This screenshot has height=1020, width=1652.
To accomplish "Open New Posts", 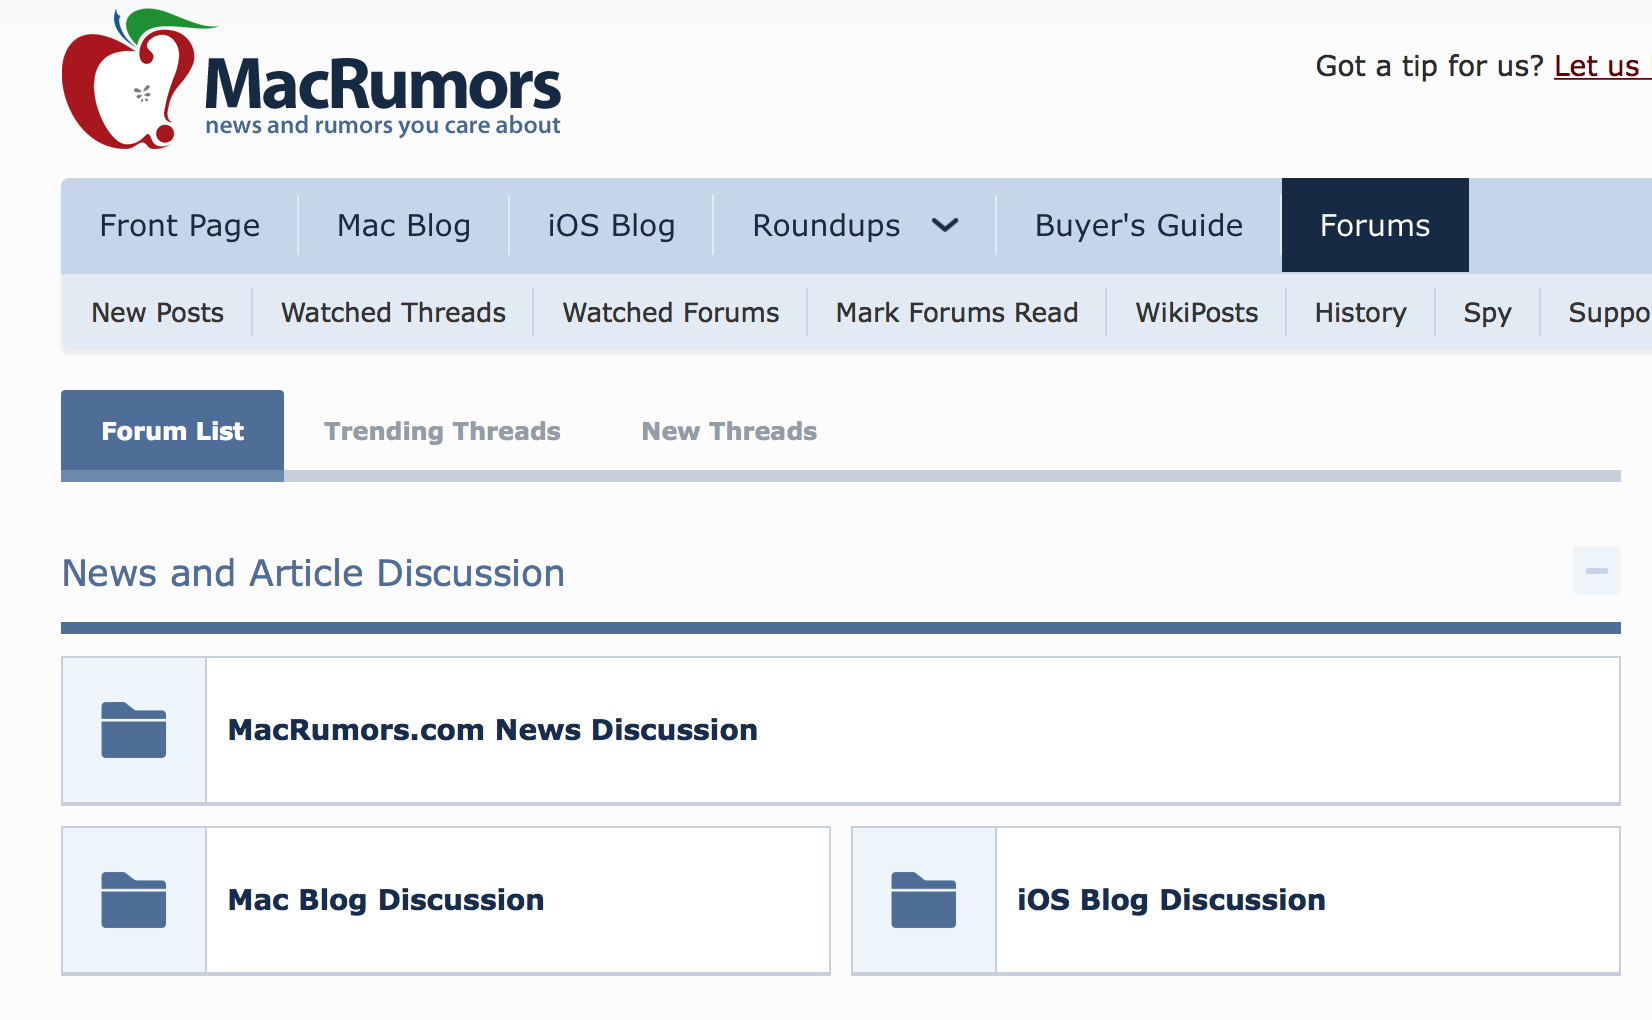I will click(x=157, y=313).
